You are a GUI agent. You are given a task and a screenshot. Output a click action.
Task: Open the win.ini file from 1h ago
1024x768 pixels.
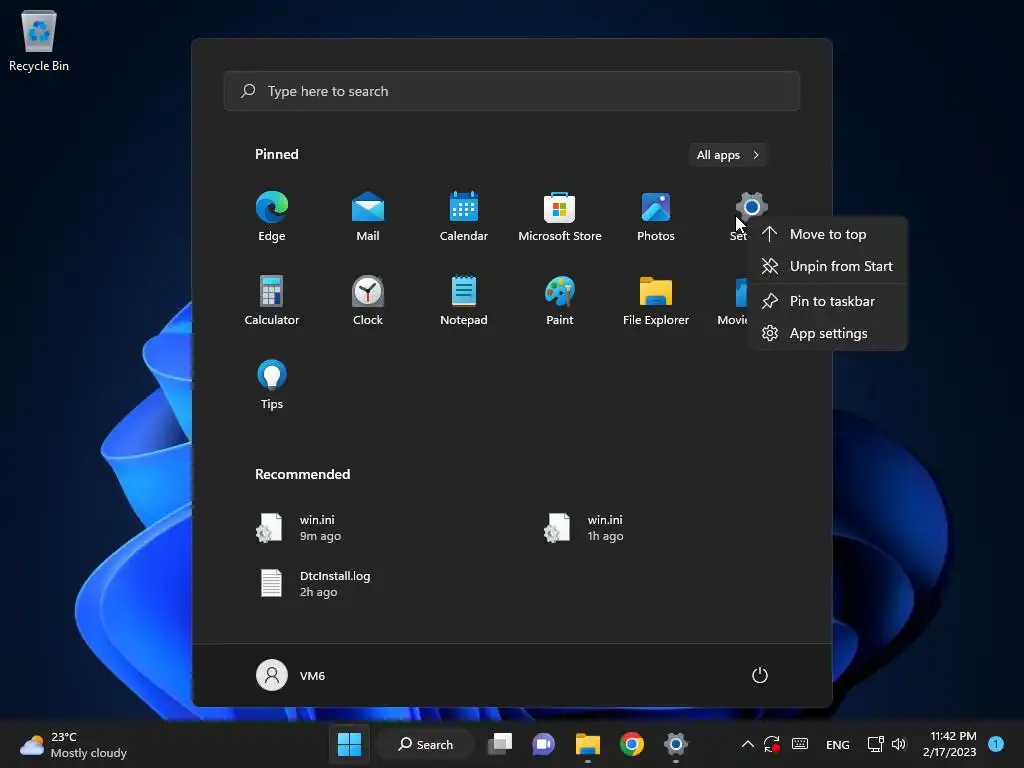[584, 528]
